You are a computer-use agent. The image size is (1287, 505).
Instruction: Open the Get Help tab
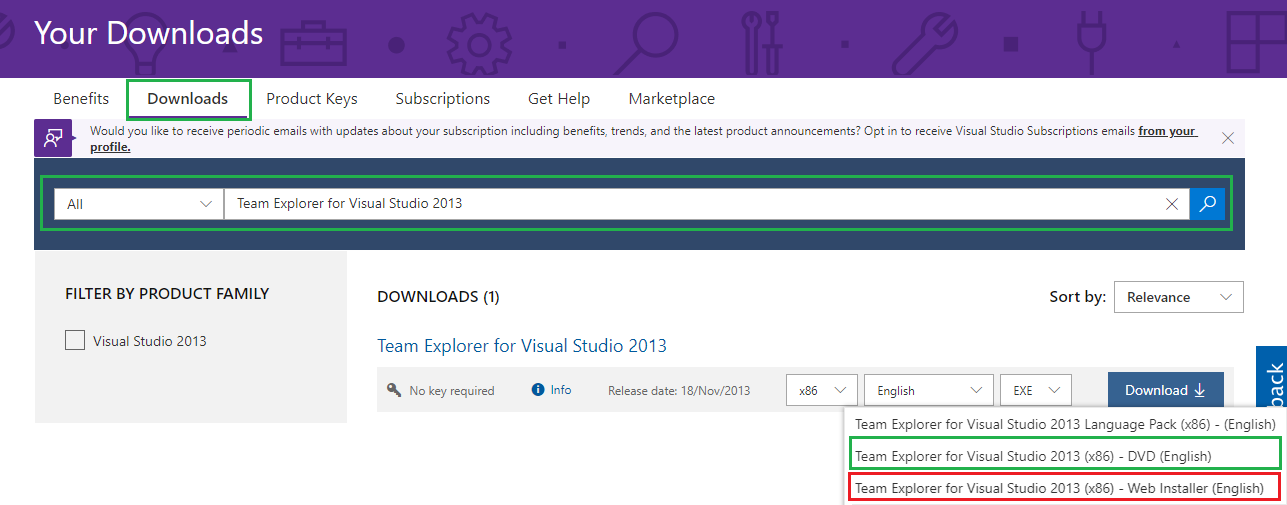[559, 99]
